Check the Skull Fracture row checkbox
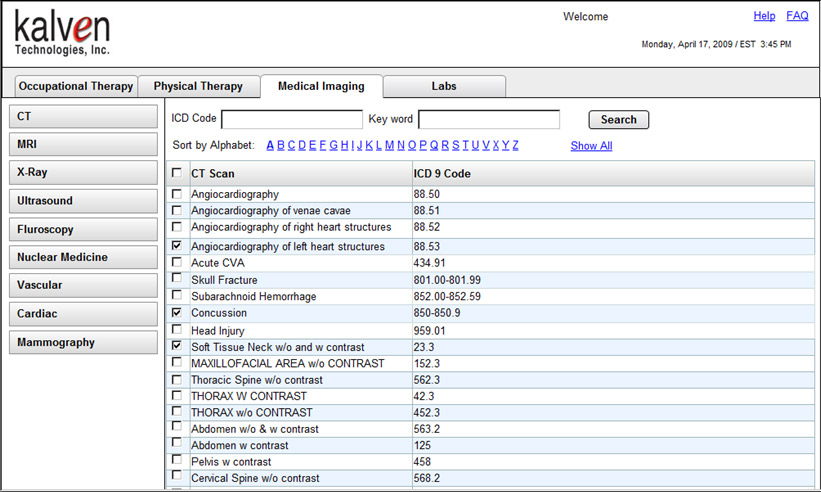The width and height of the screenshot is (821, 492). (x=177, y=278)
